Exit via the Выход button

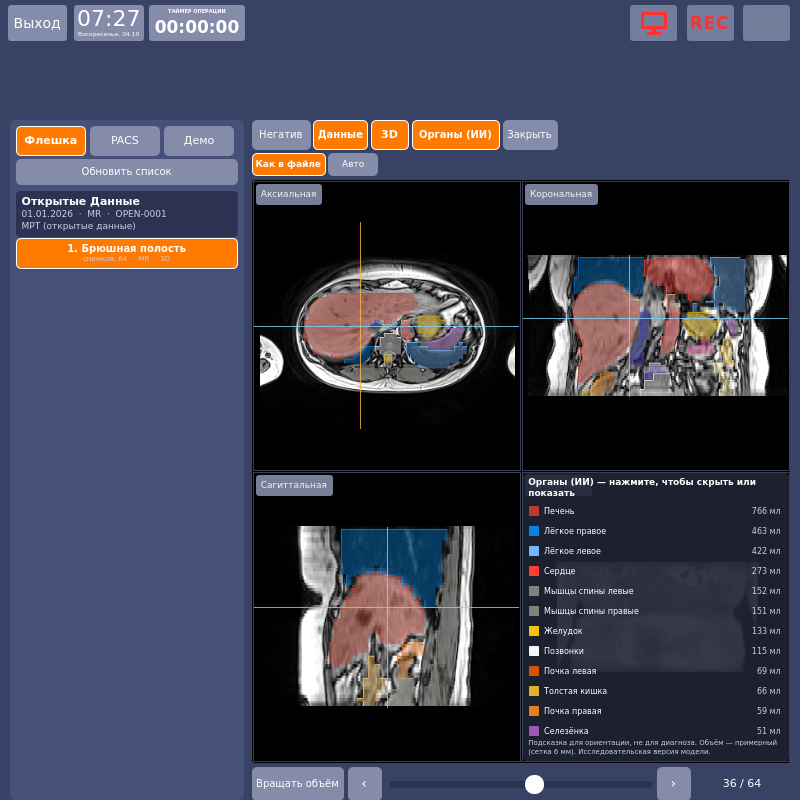37,23
